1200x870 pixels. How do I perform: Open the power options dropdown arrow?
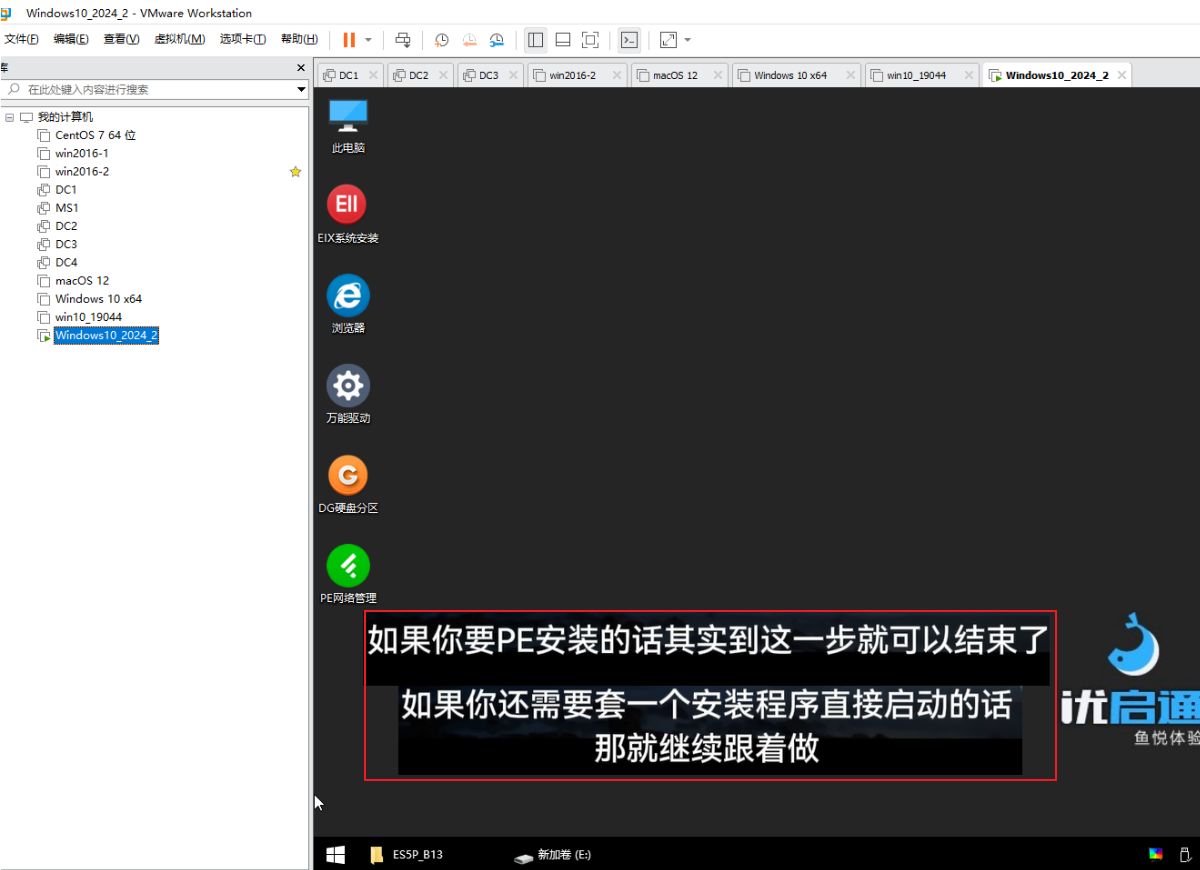tap(368, 40)
